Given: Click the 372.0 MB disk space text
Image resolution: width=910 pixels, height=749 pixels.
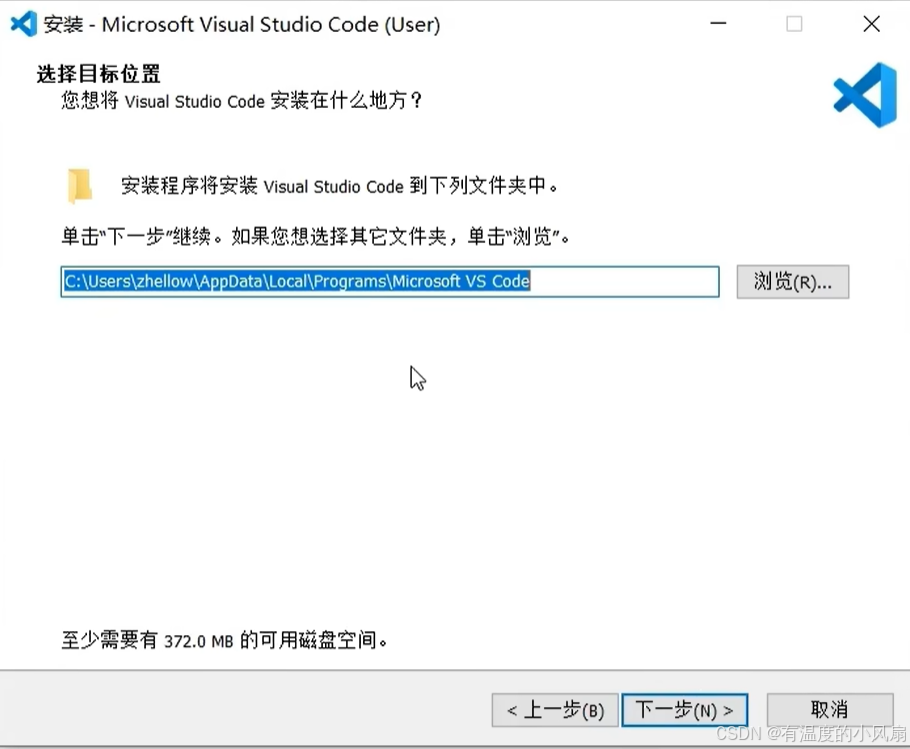Looking at the screenshot, I should coord(224,641).
